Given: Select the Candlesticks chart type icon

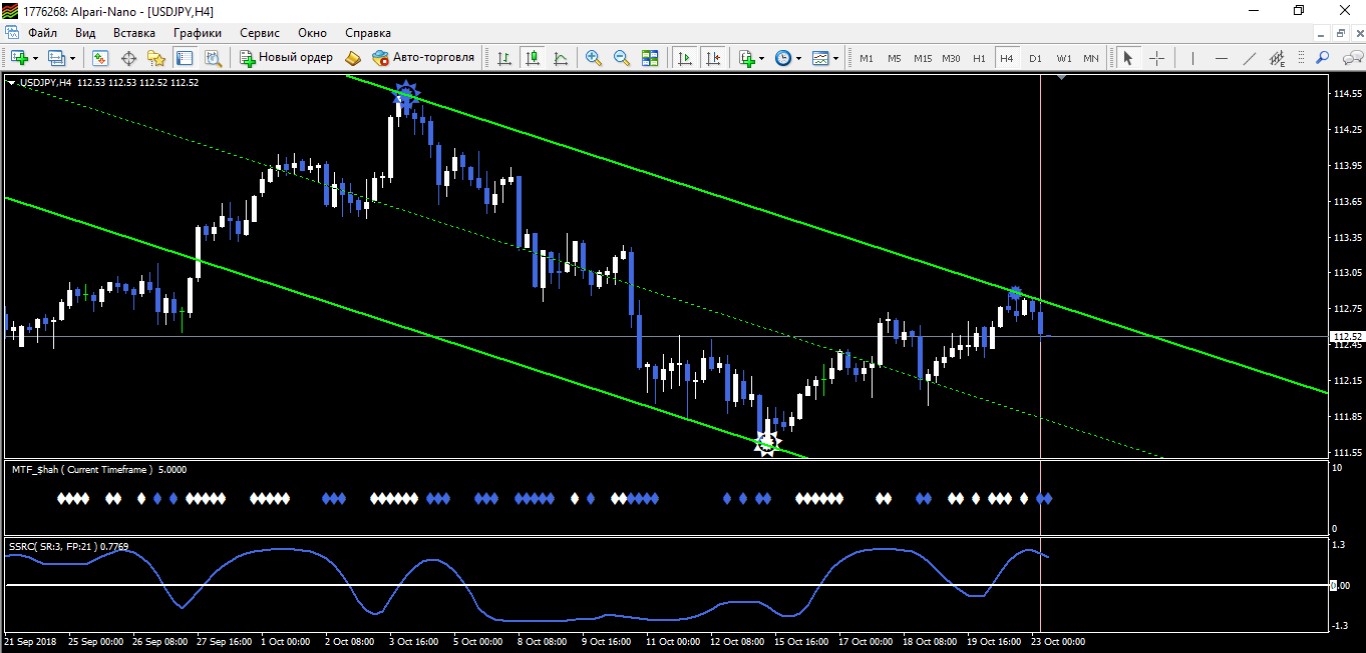Looking at the screenshot, I should click(533, 58).
